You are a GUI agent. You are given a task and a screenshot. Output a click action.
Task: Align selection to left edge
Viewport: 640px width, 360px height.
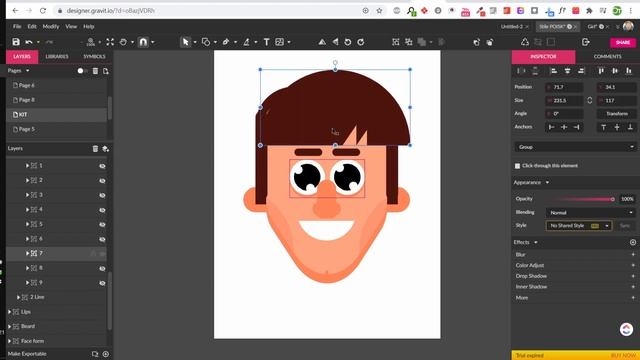click(554, 71)
